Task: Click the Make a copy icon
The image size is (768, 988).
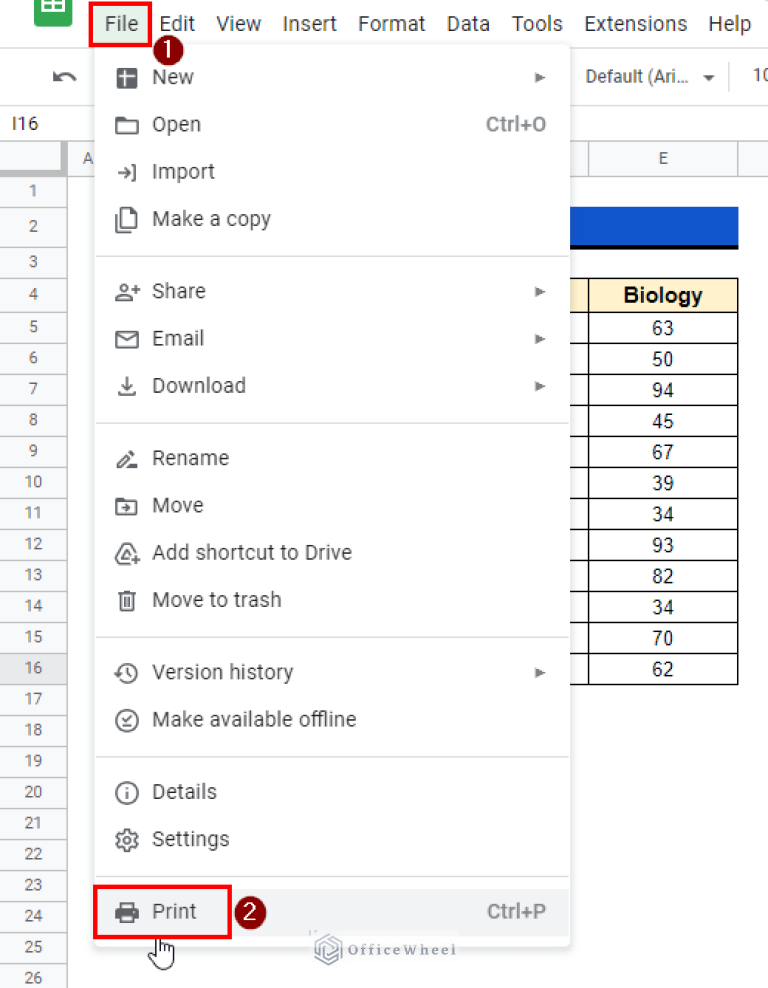Action: point(127,220)
